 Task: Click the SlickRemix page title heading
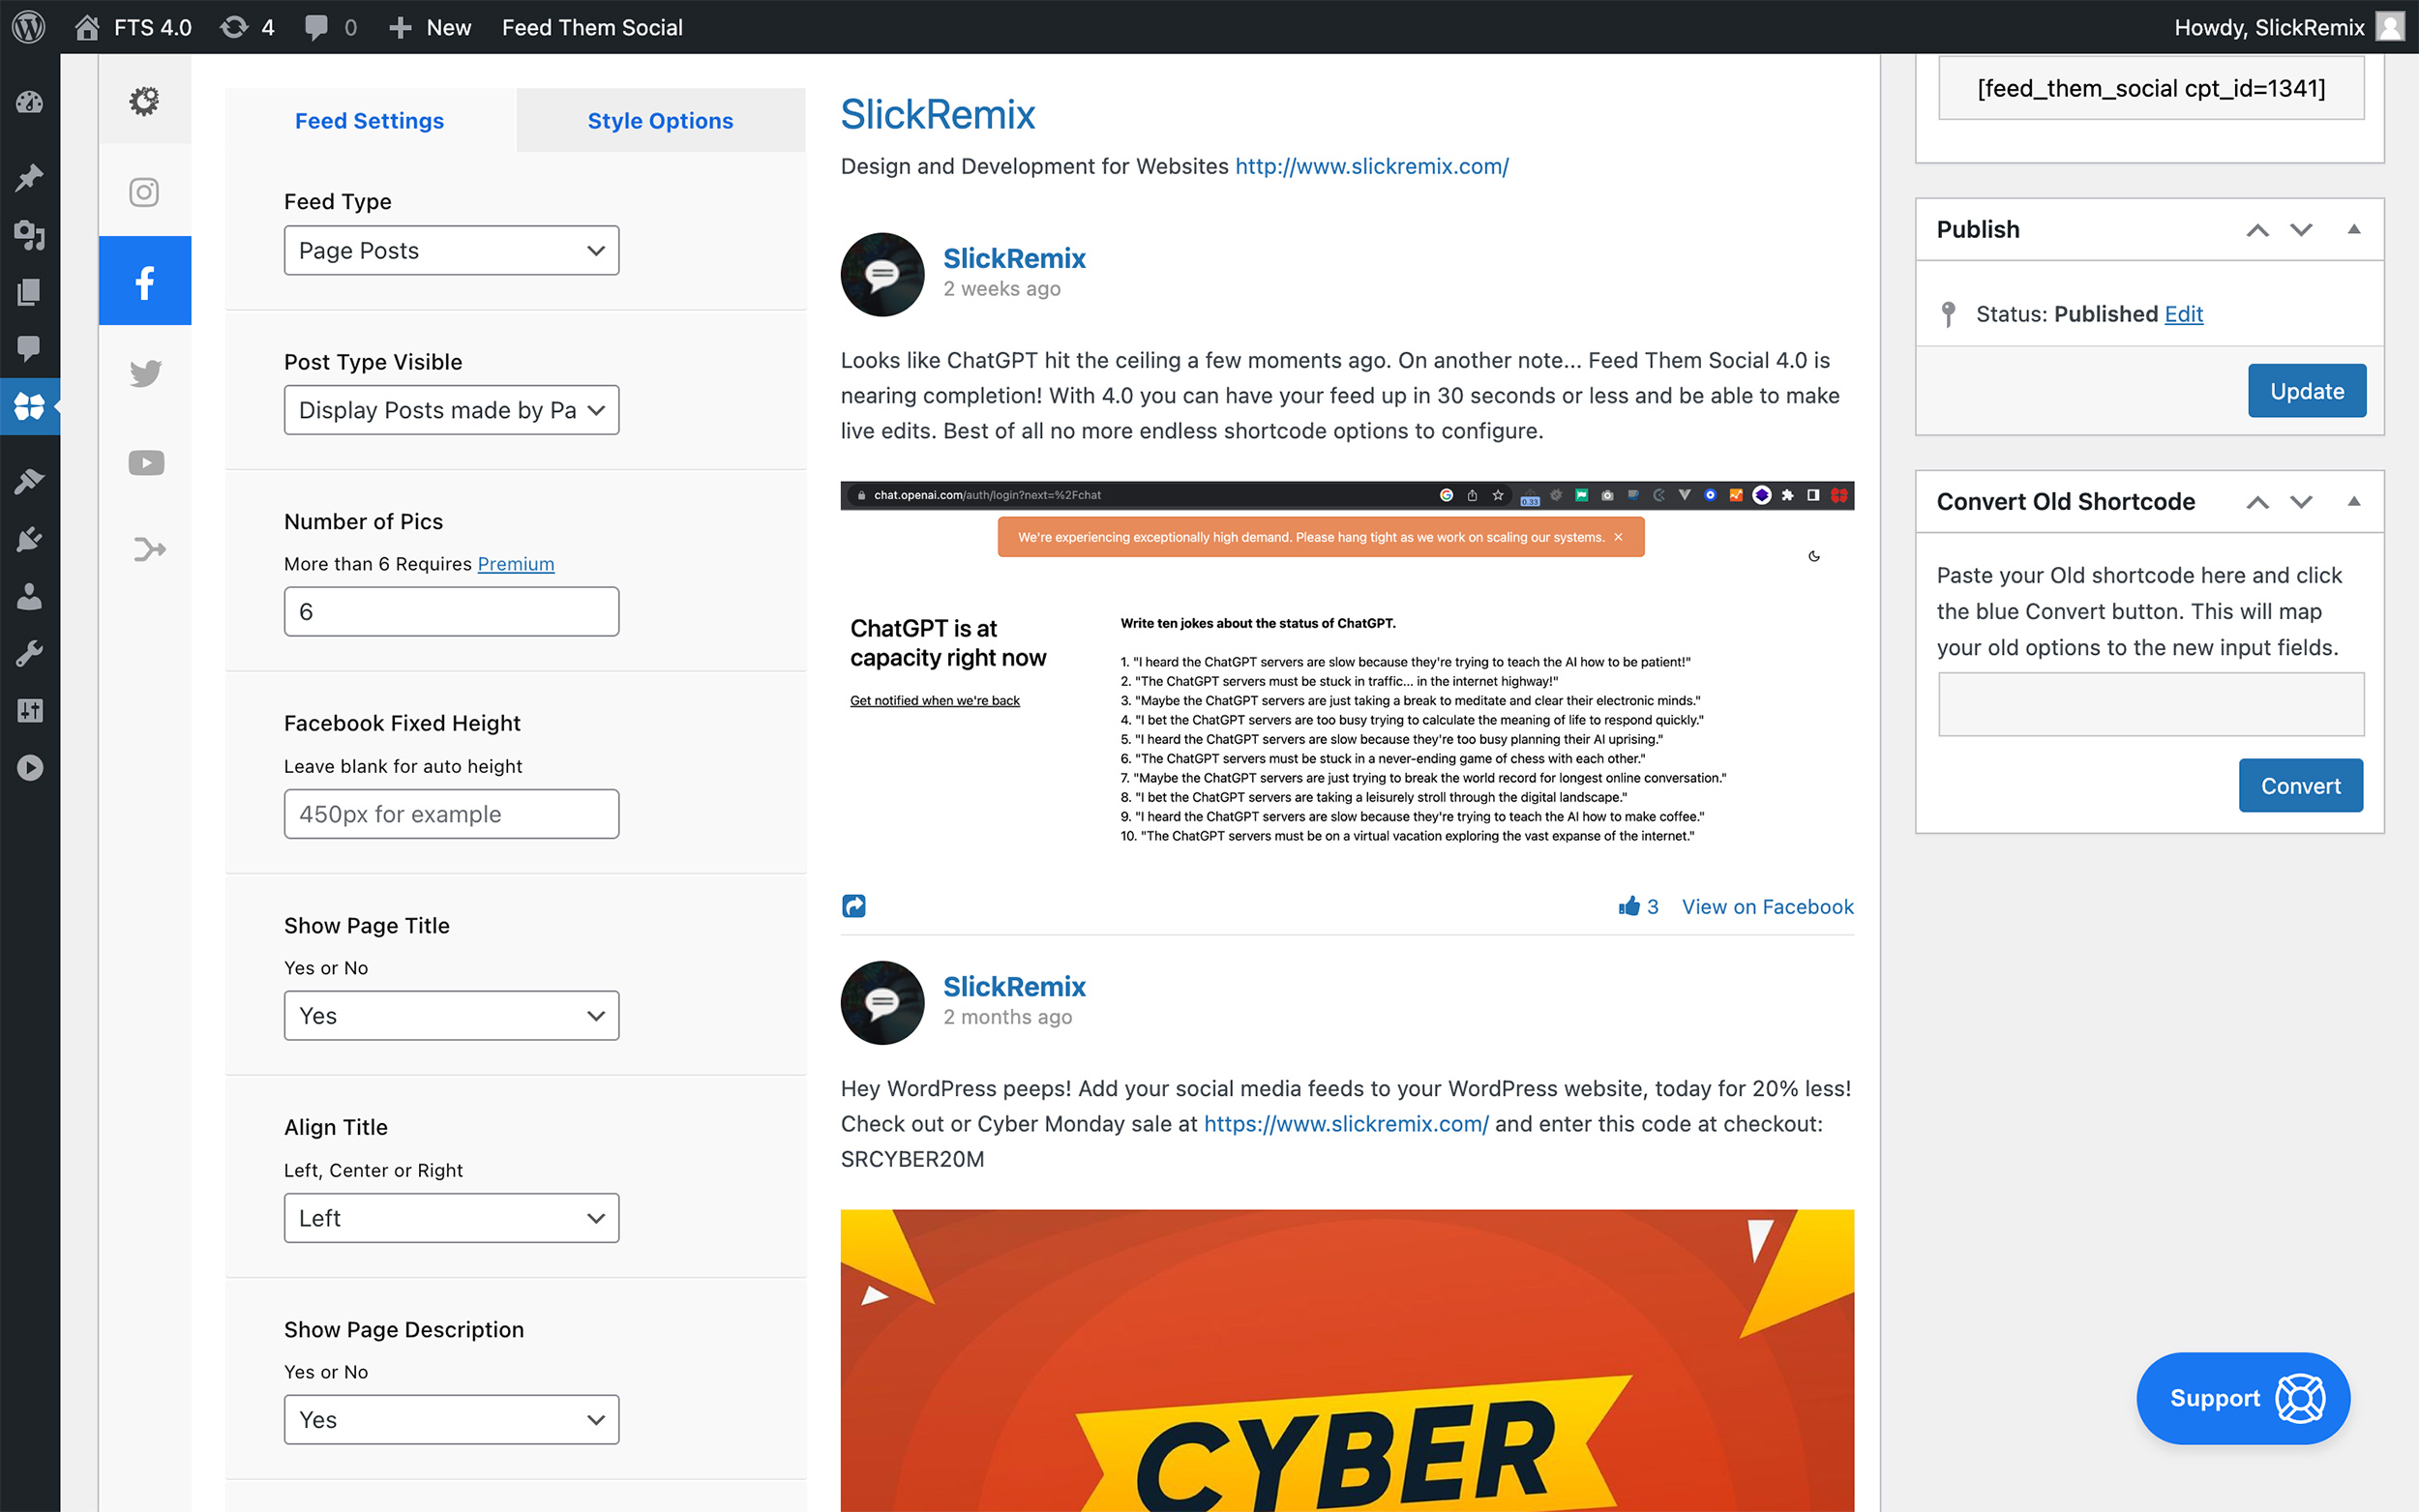pos(937,114)
